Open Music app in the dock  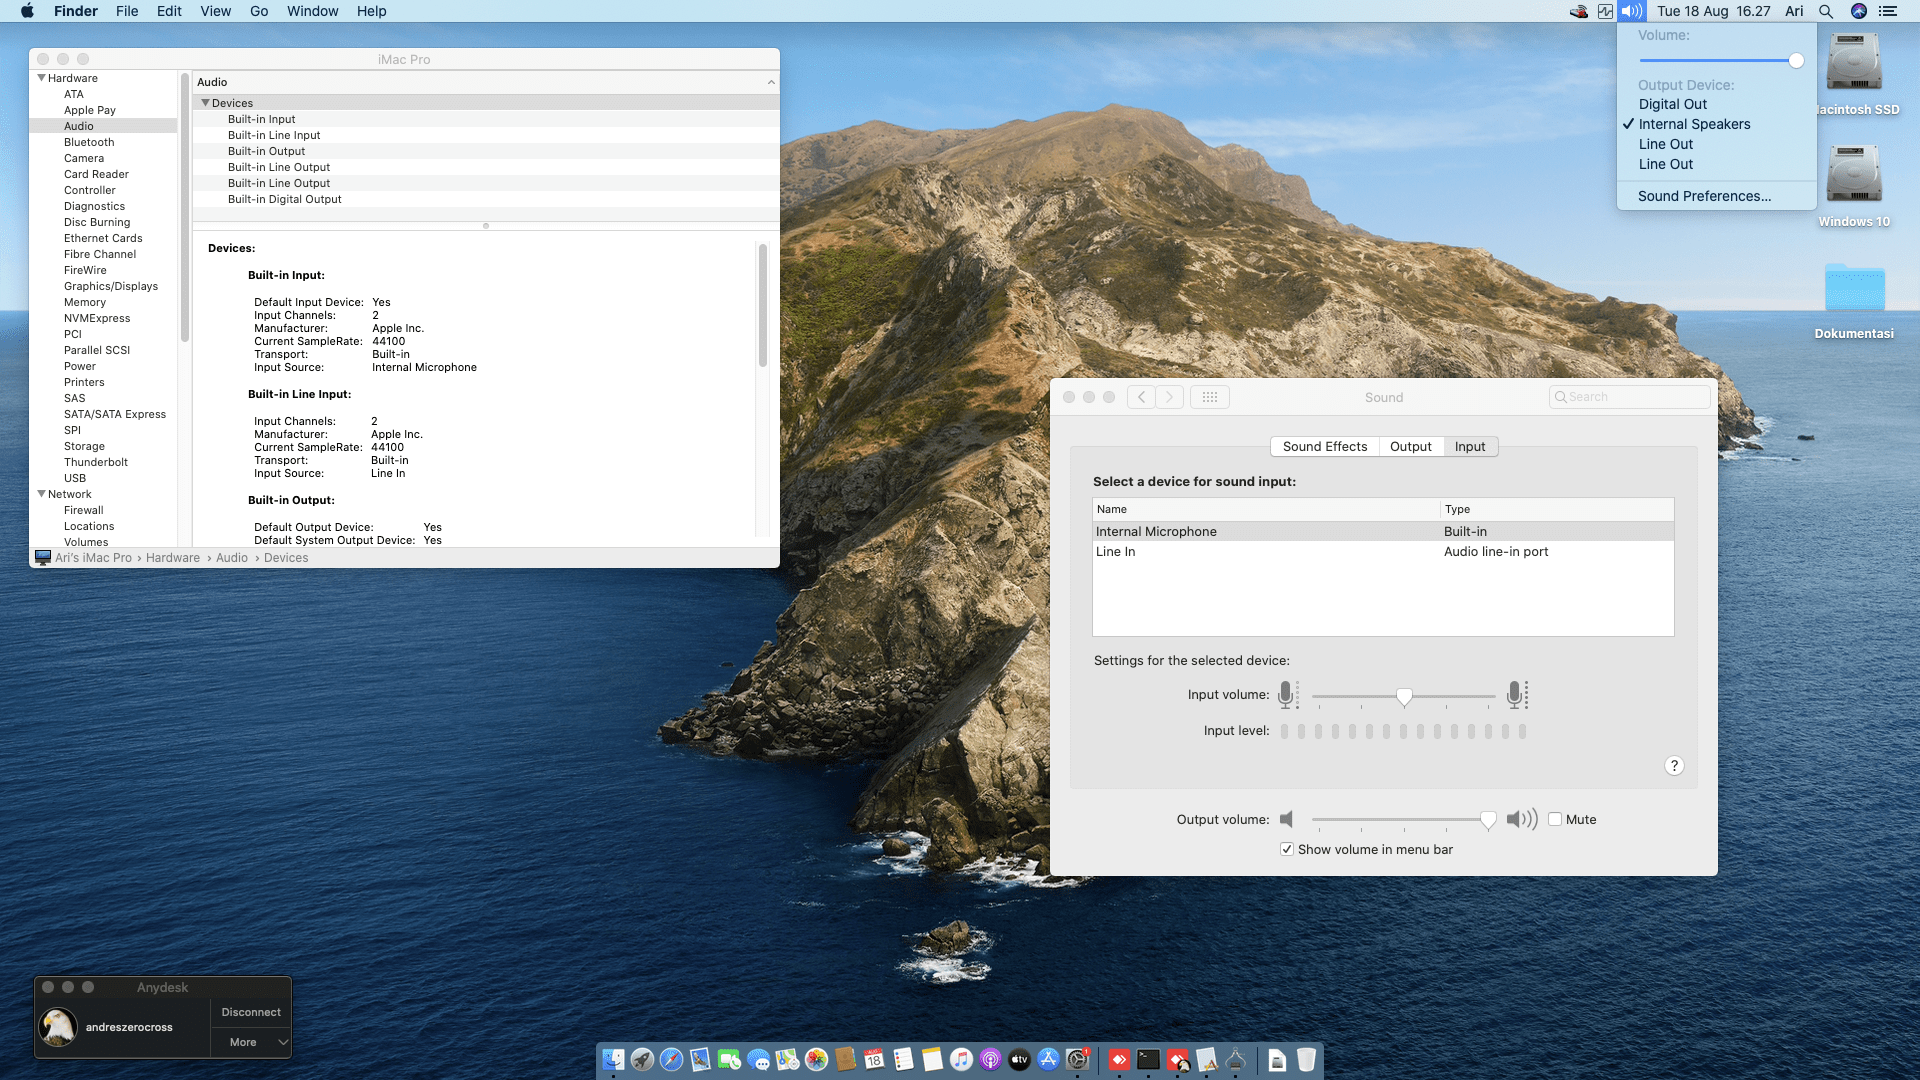point(961,1060)
